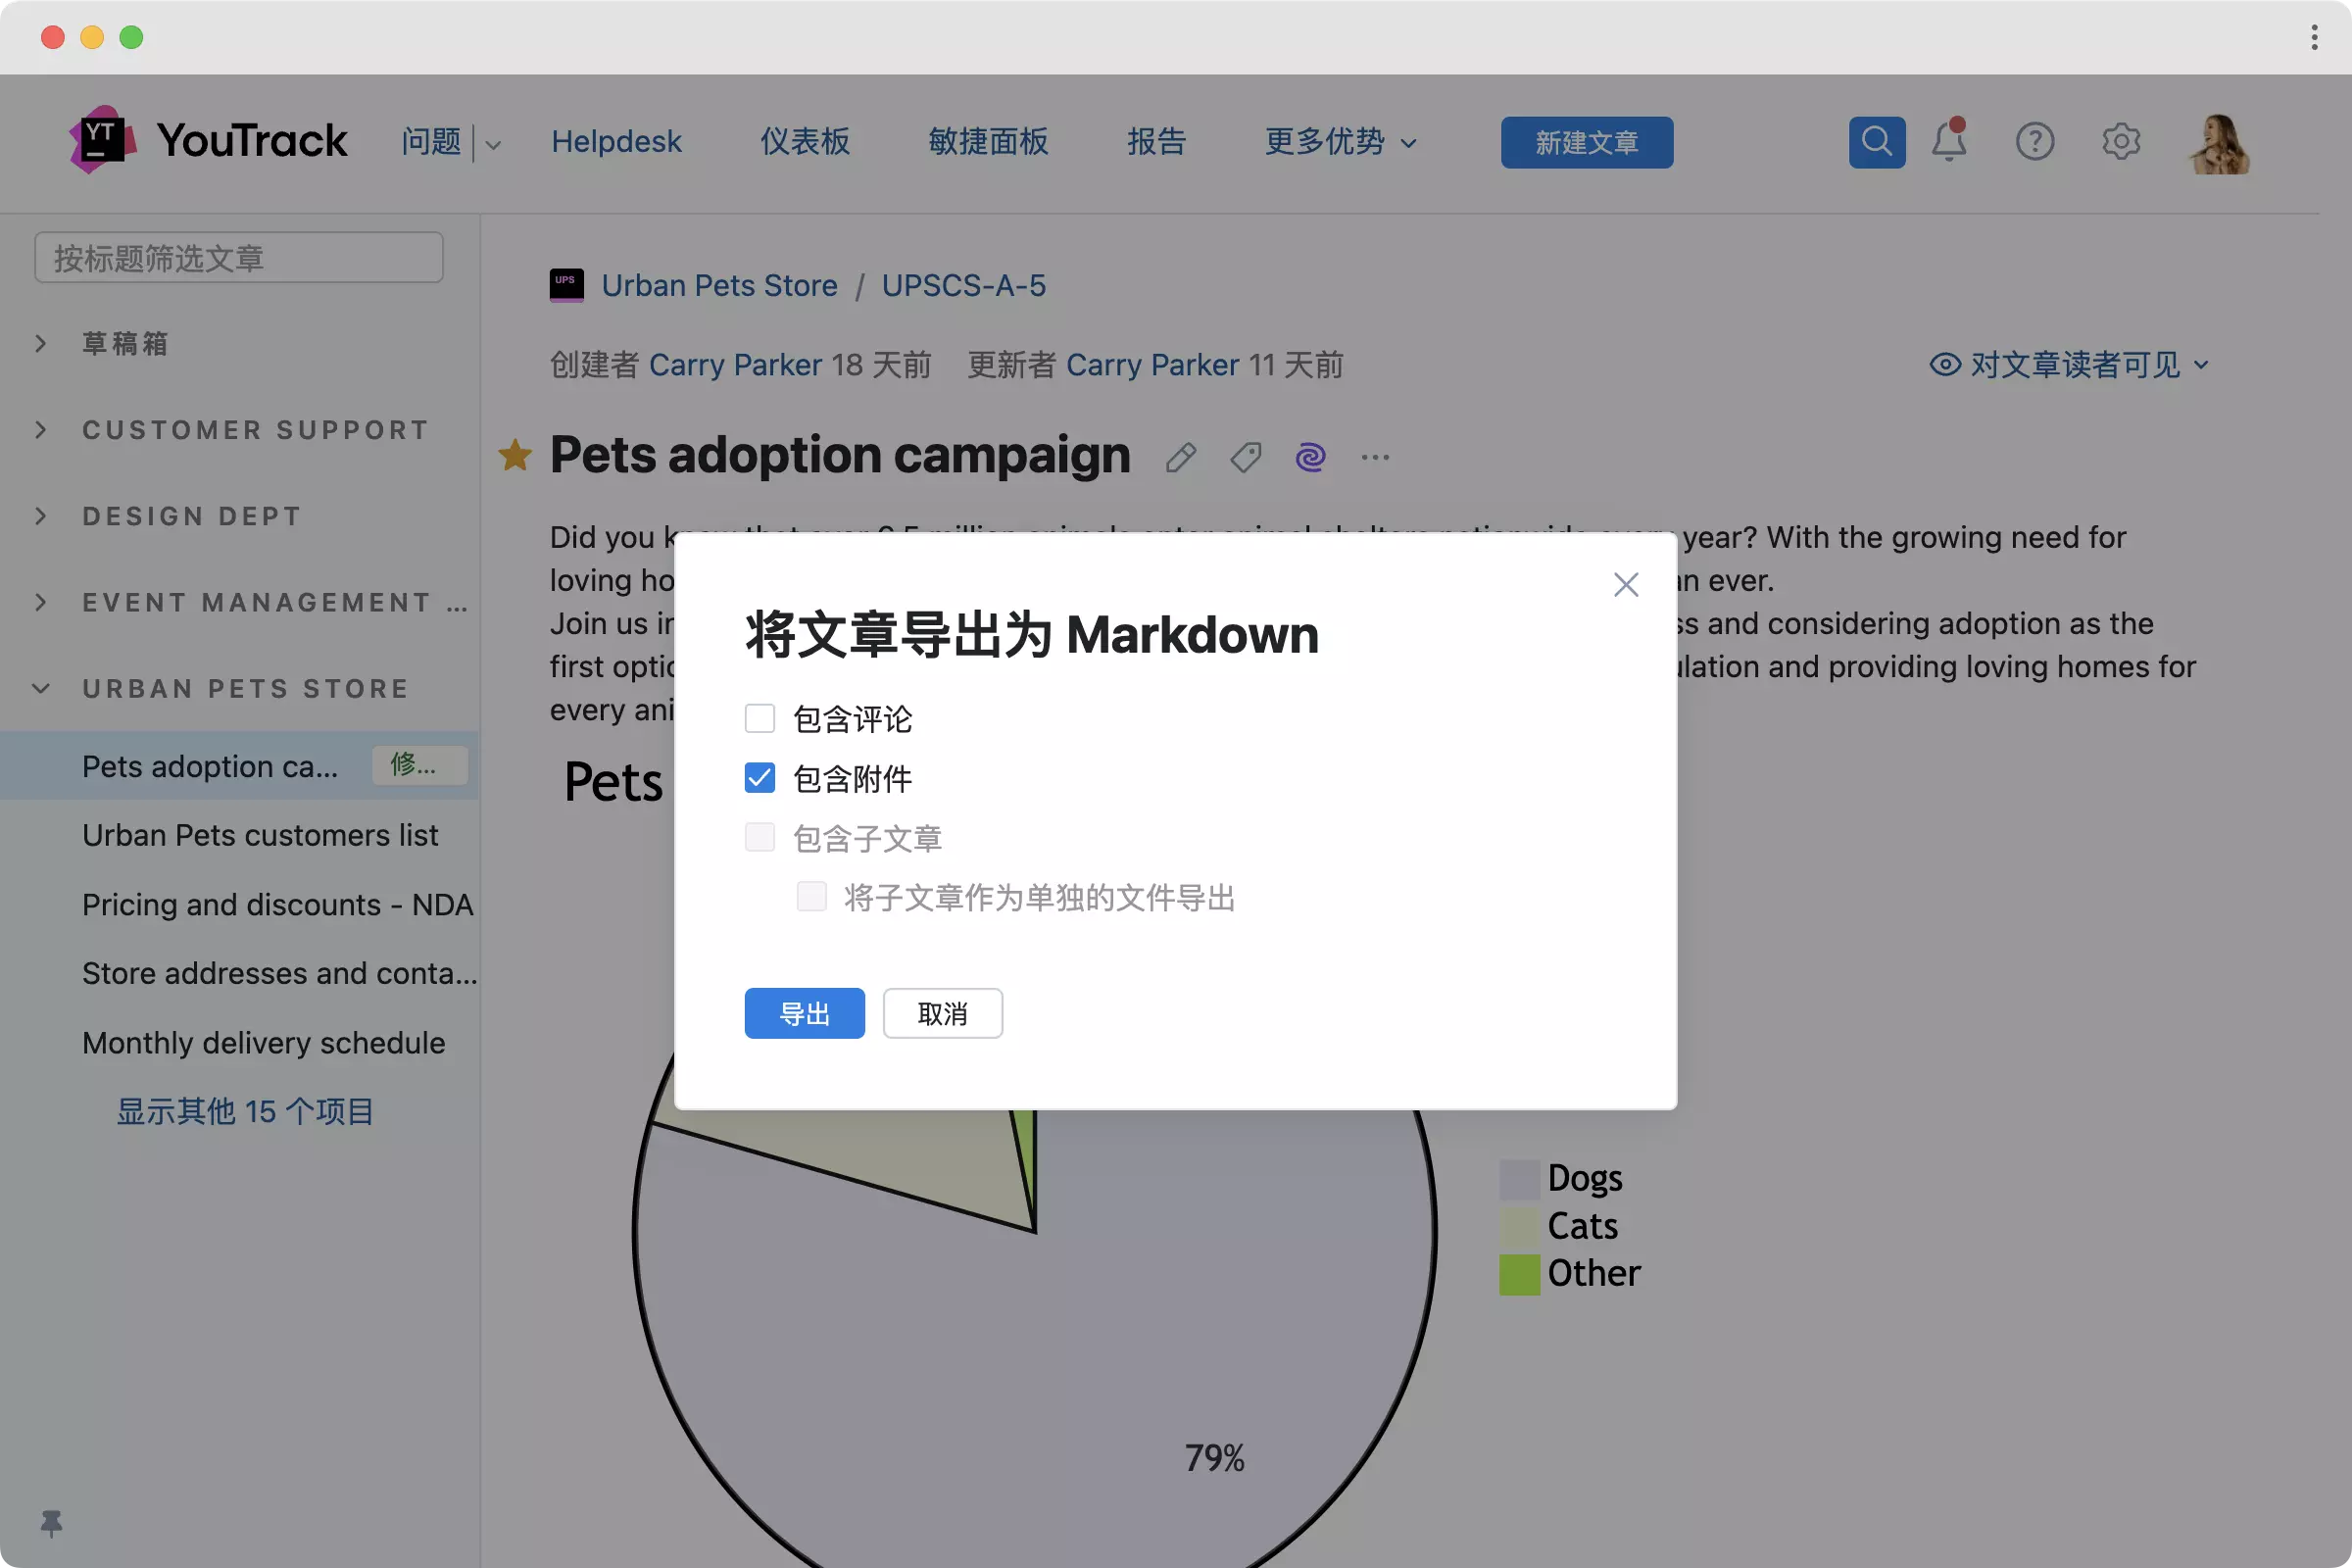Collapse the Urban Pets Store section
The height and width of the screenshot is (1568, 2352).
[x=41, y=689]
